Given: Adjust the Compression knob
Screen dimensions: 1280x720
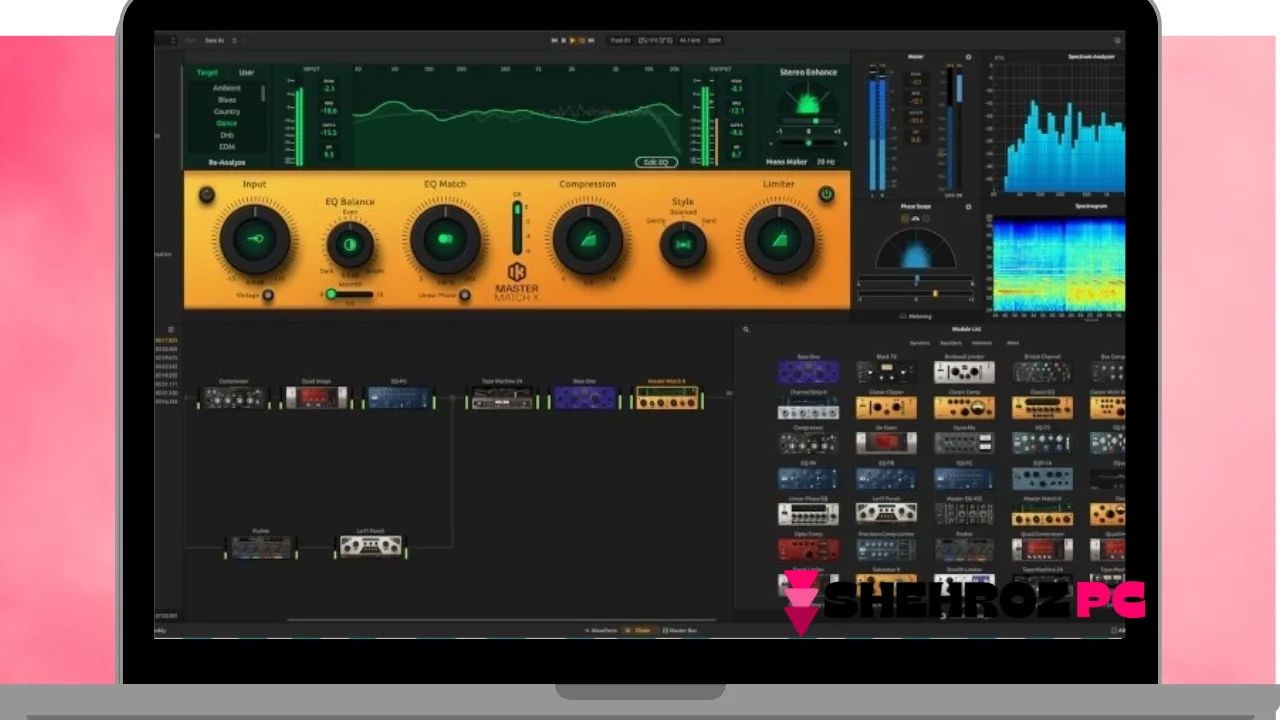Looking at the screenshot, I should pos(587,239).
